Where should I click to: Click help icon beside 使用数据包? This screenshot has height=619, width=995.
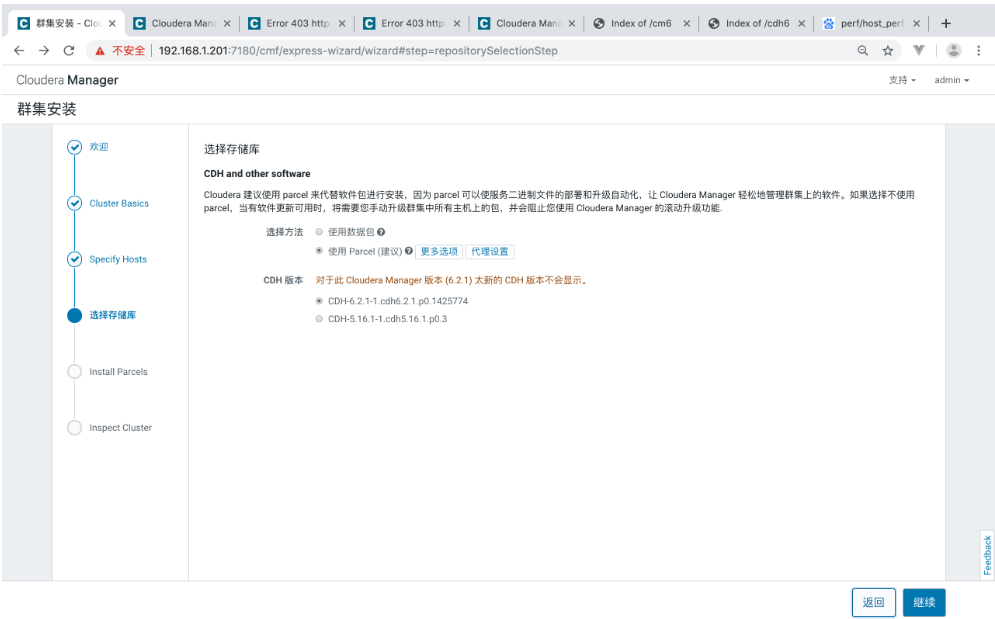381,232
